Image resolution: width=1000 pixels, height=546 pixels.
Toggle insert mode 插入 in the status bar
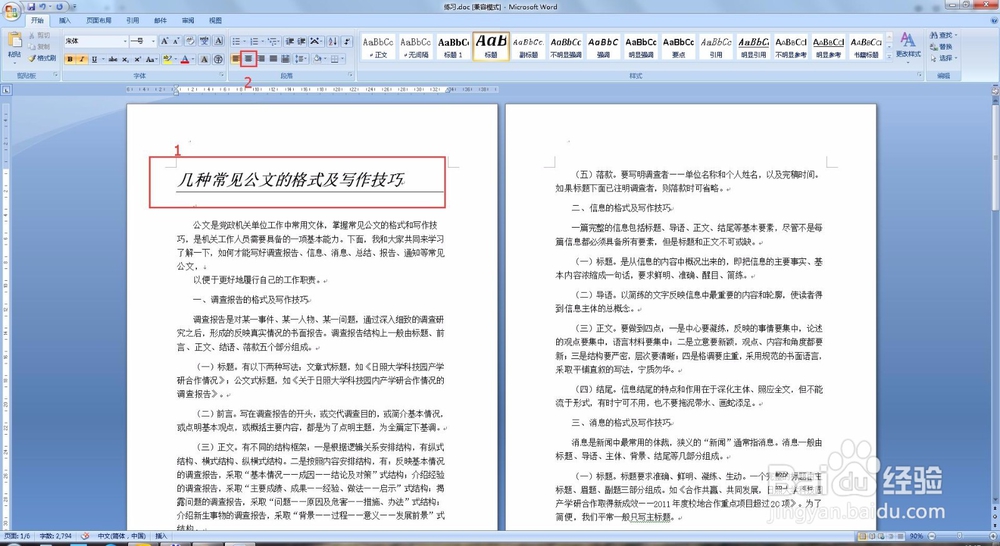[161, 536]
